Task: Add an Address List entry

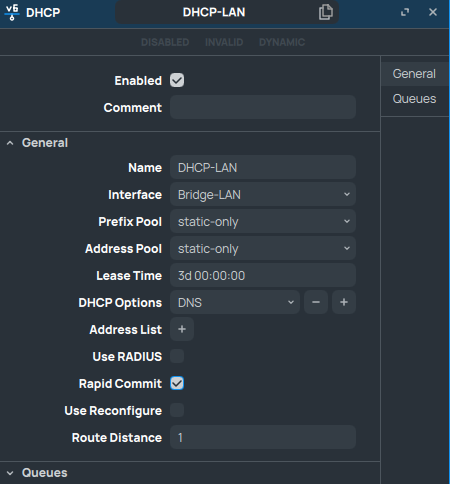Action: click(x=182, y=329)
